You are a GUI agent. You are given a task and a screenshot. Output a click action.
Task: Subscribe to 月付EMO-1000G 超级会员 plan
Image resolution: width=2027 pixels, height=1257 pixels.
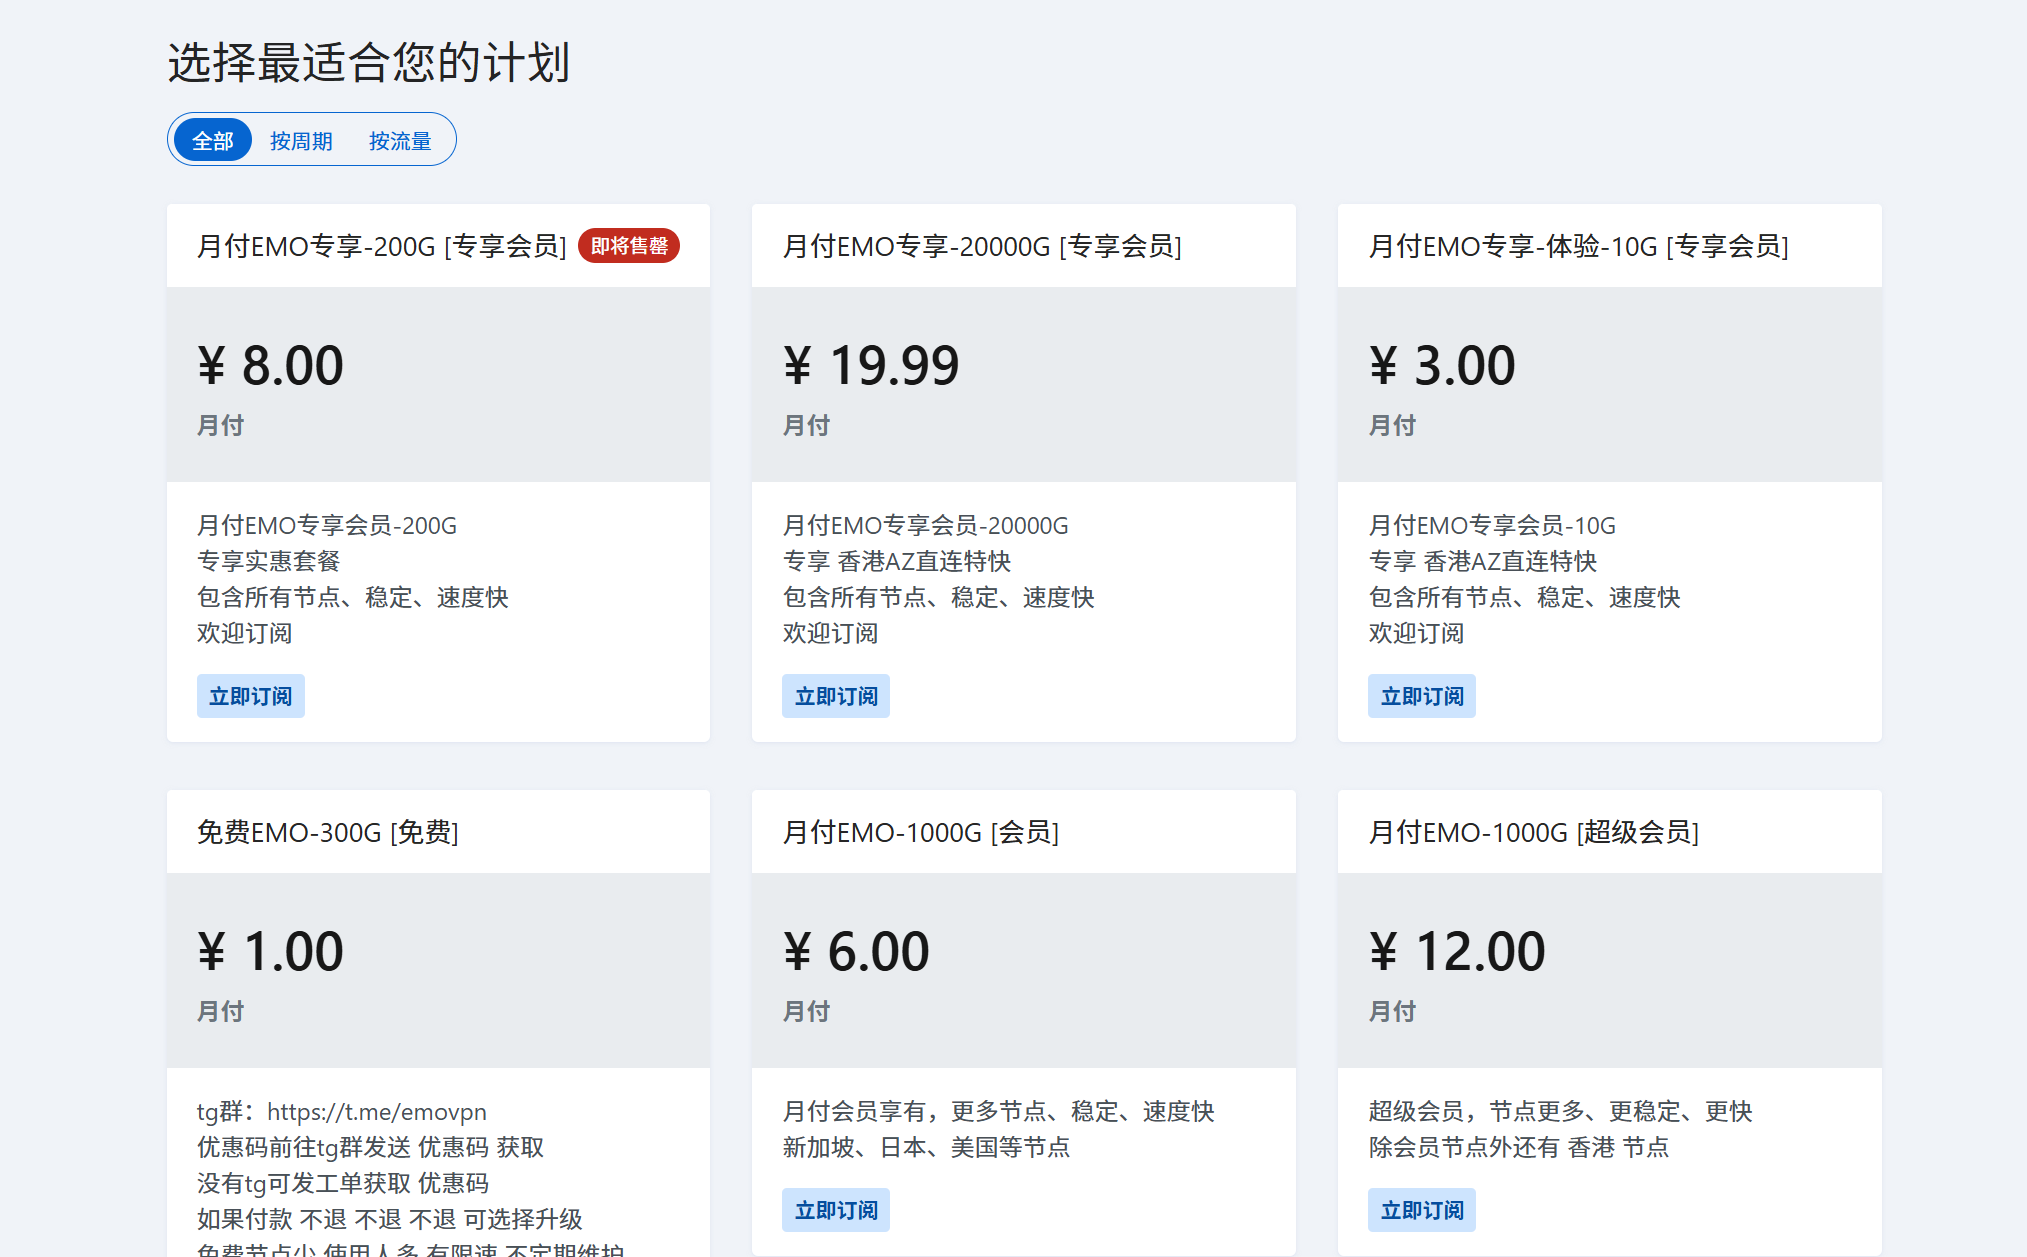pyautogui.click(x=1421, y=1210)
